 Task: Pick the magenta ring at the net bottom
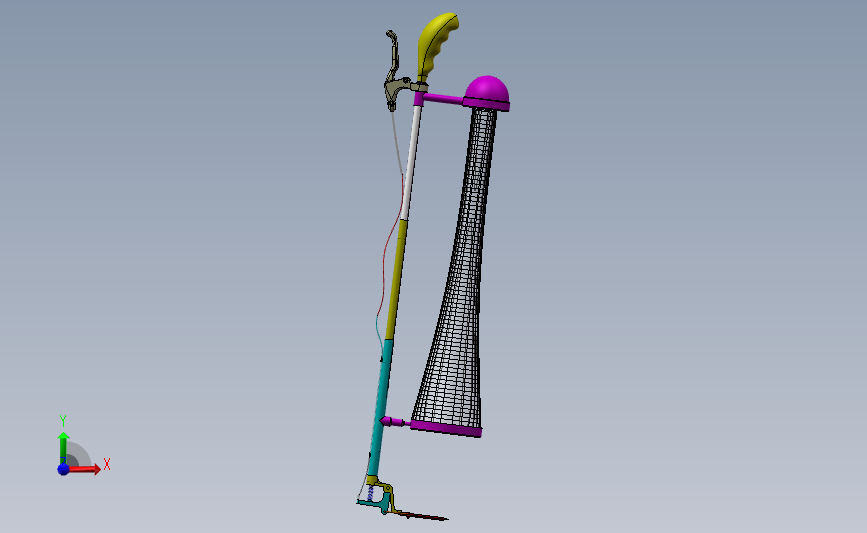pos(446,428)
